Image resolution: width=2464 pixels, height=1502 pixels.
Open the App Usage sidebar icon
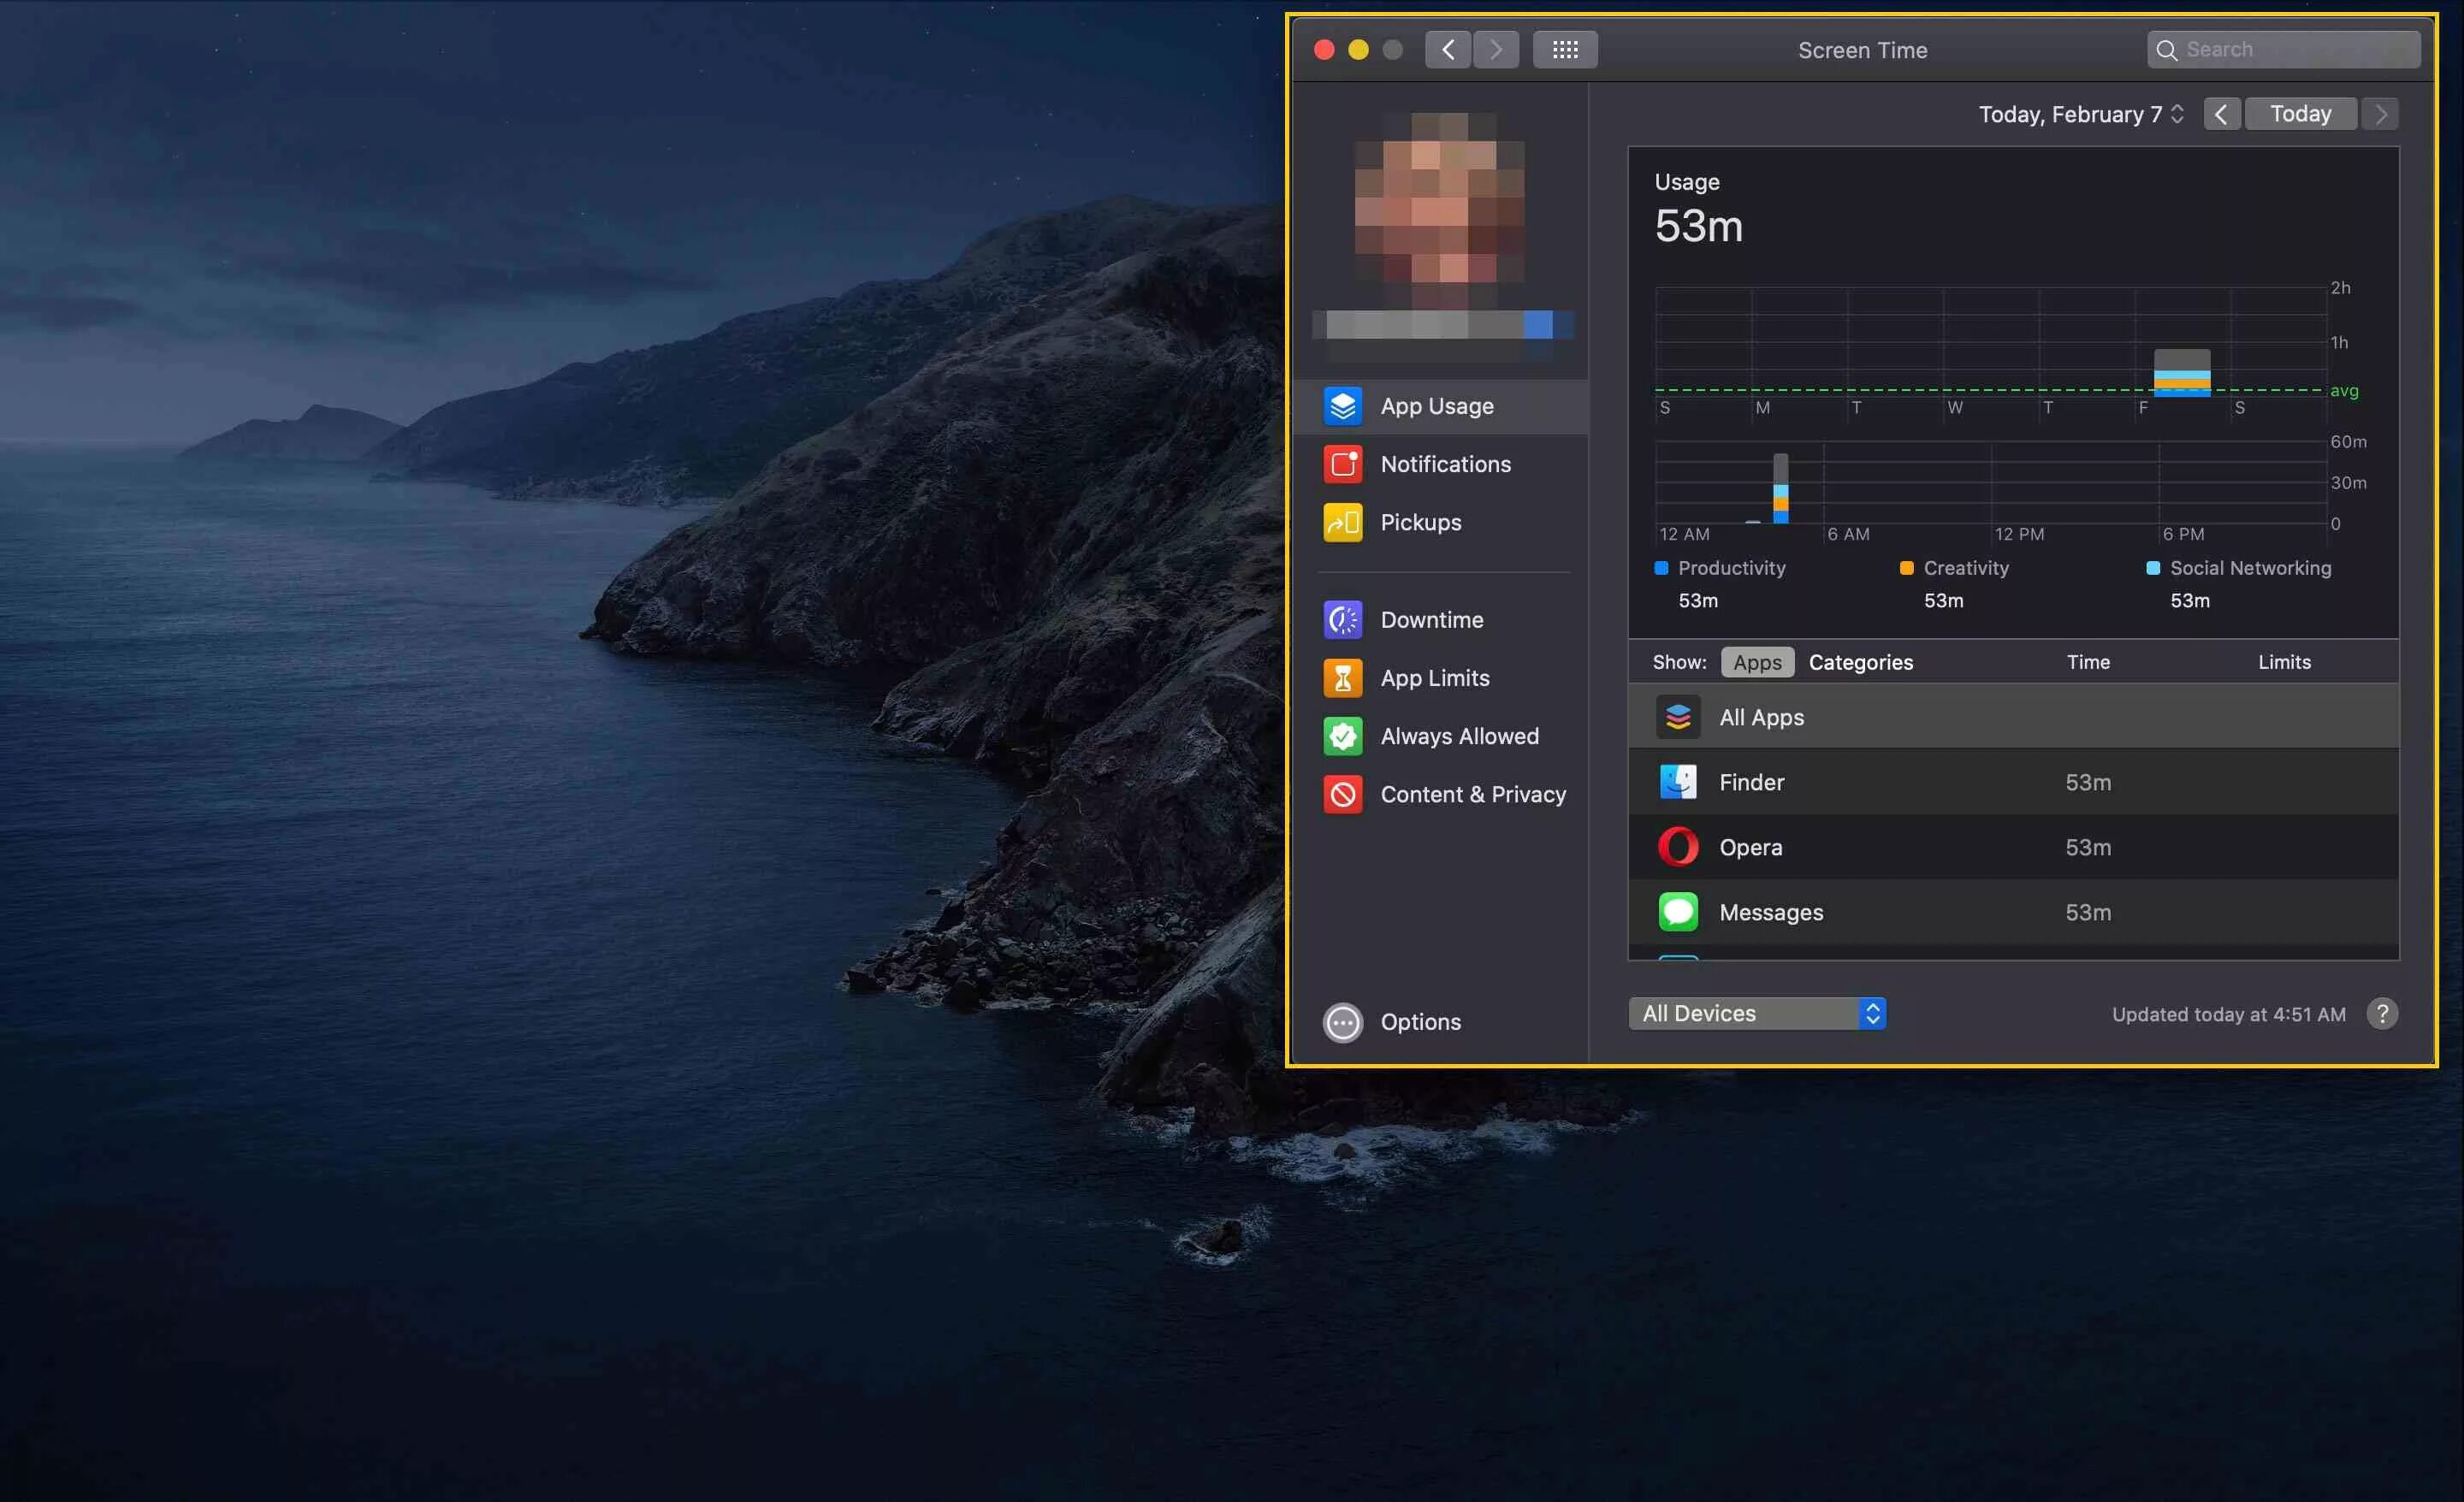point(1342,406)
